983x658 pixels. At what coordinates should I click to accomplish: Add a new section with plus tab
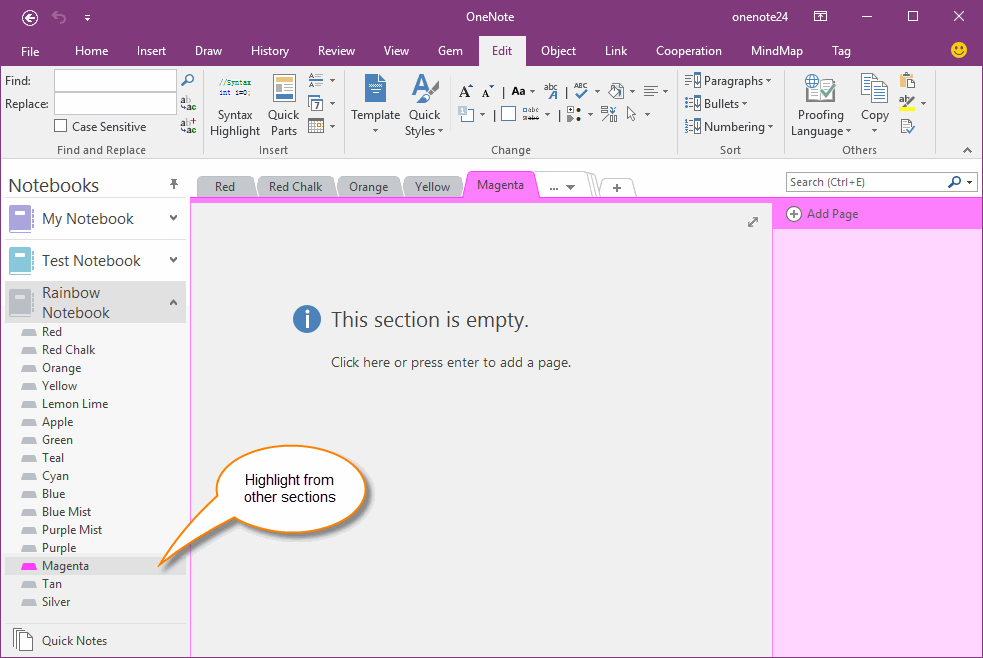click(x=617, y=187)
